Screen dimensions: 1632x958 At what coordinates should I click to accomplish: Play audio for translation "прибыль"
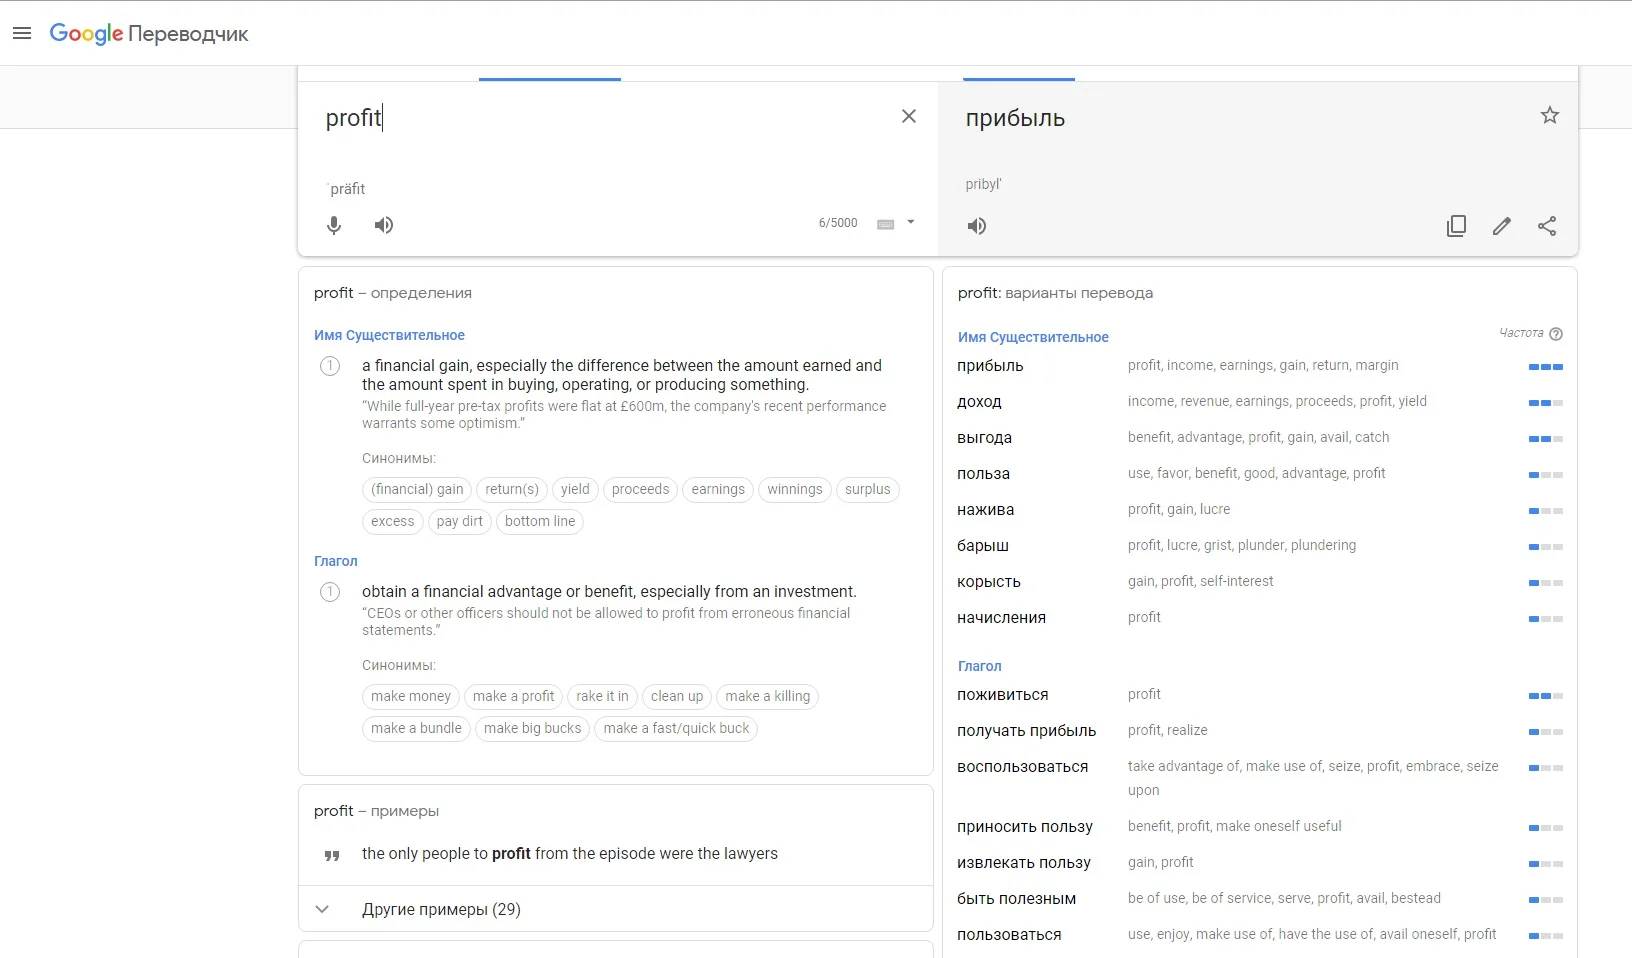977,226
